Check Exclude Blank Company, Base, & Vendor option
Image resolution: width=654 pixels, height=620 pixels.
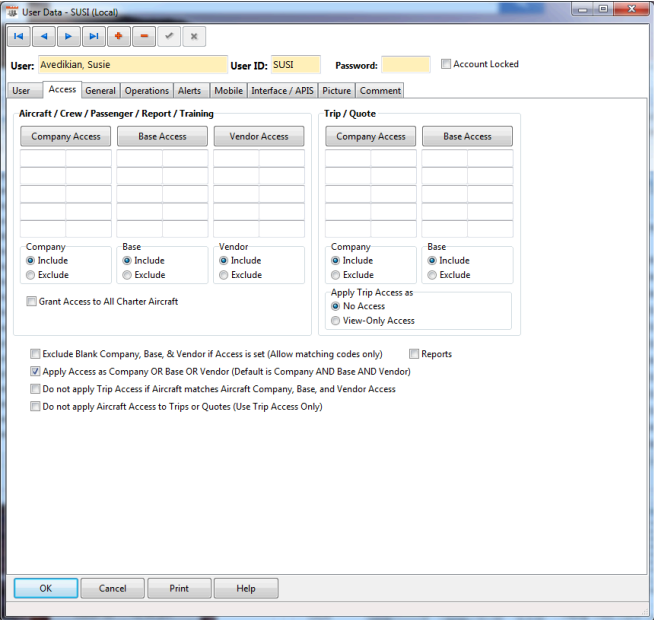[x=35, y=354]
